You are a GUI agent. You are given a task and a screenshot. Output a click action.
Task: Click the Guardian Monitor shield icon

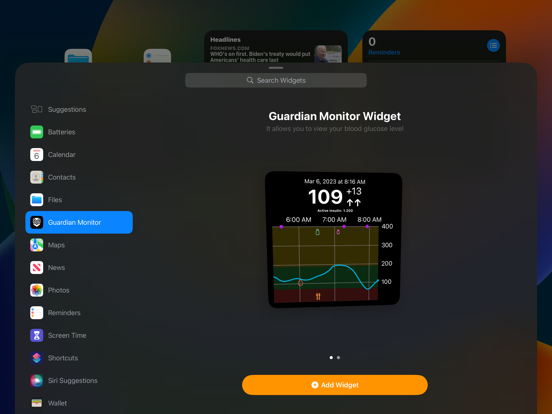(36, 222)
